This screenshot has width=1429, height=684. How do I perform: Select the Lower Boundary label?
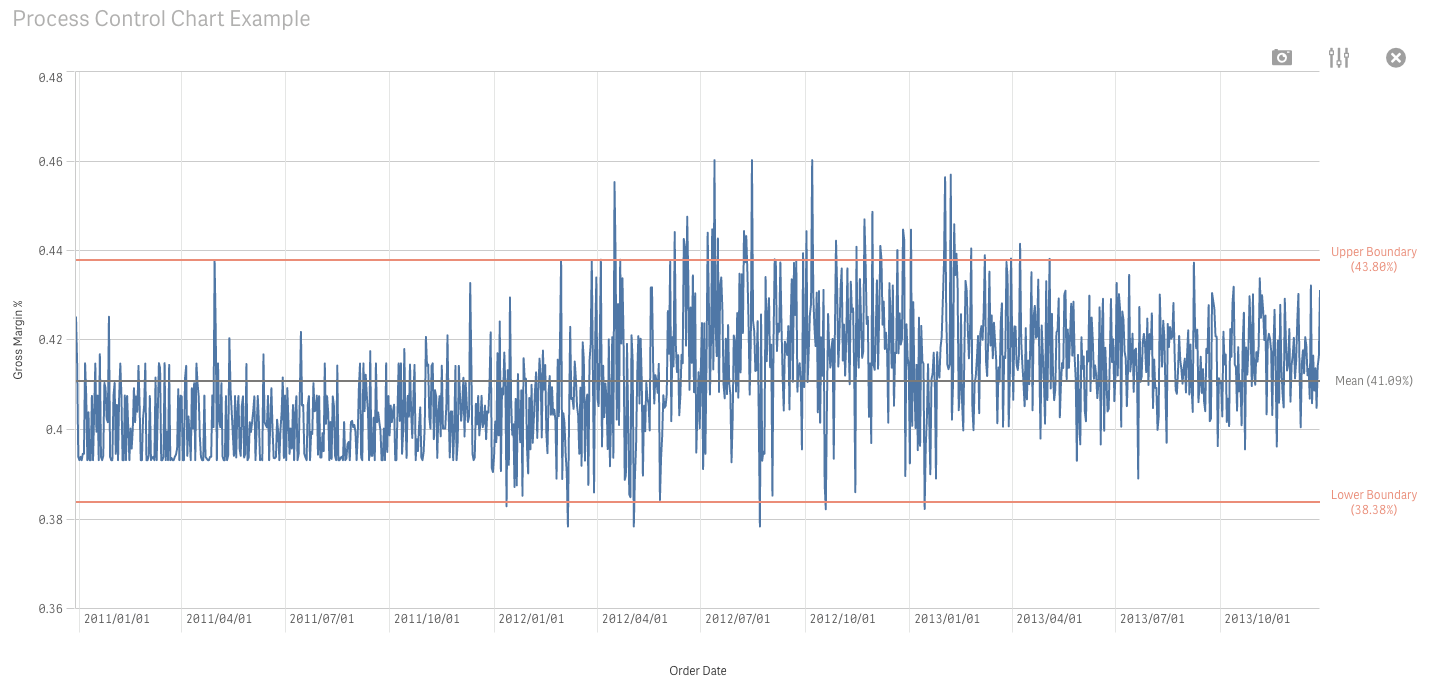(x=1374, y=501)
